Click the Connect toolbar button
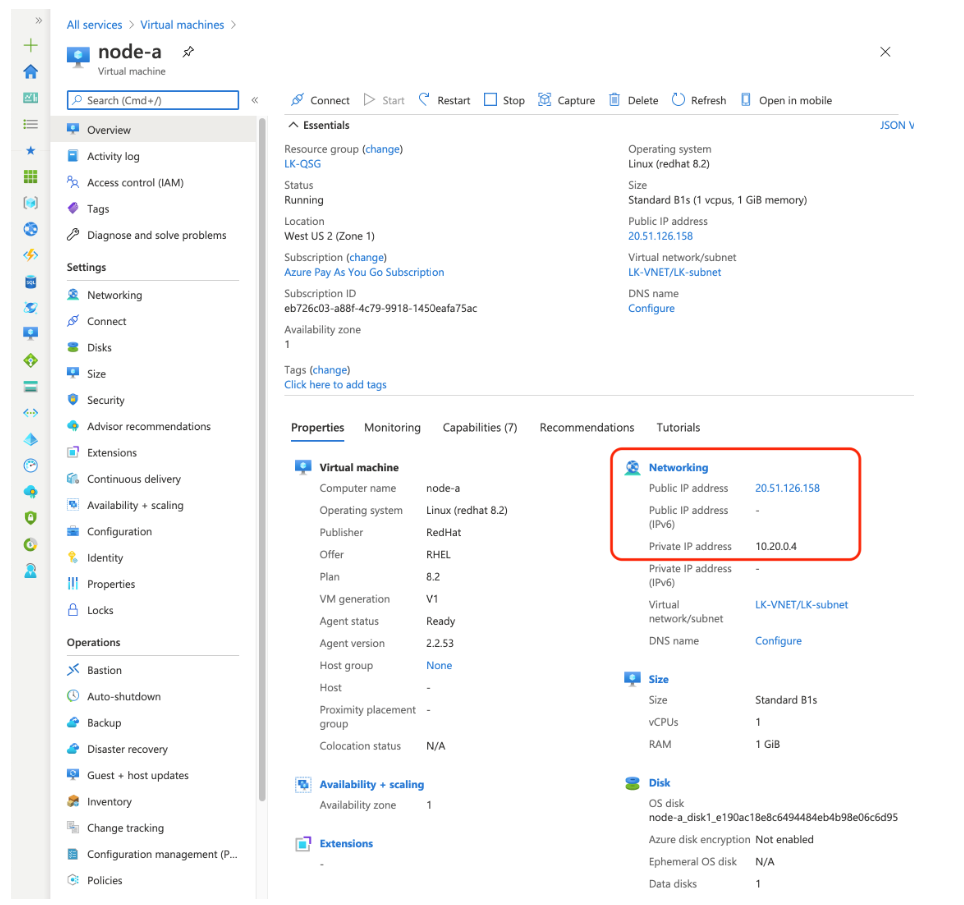 pos(320,100)
